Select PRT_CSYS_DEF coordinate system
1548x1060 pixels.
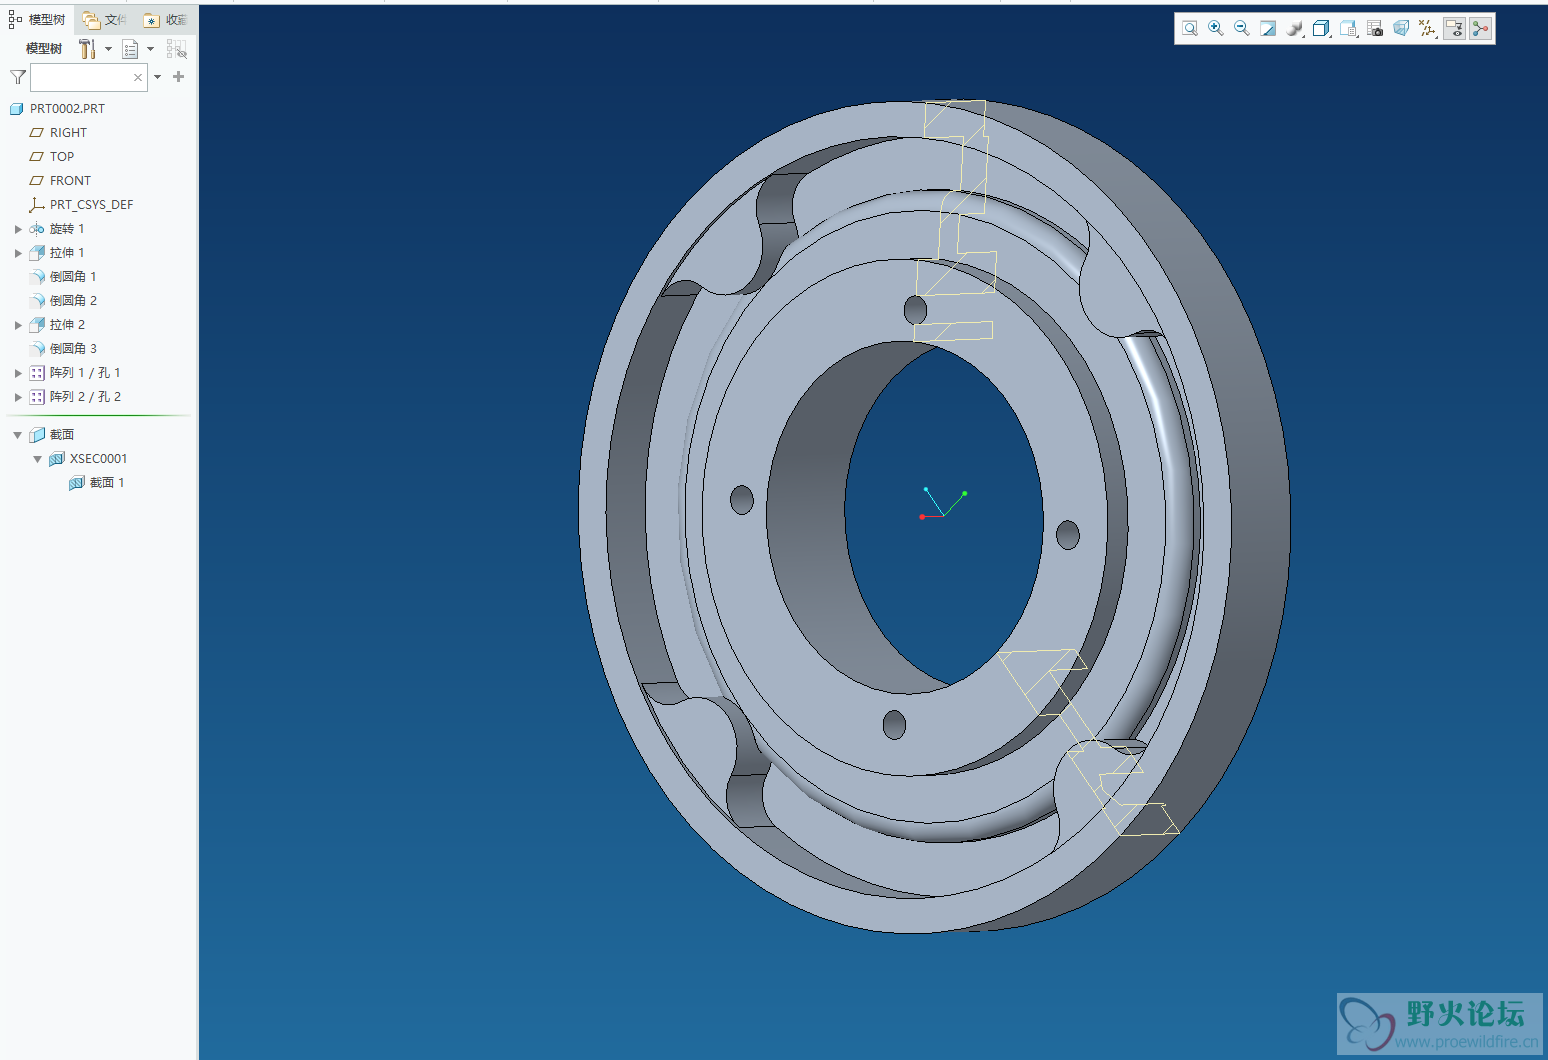[91, 205]
